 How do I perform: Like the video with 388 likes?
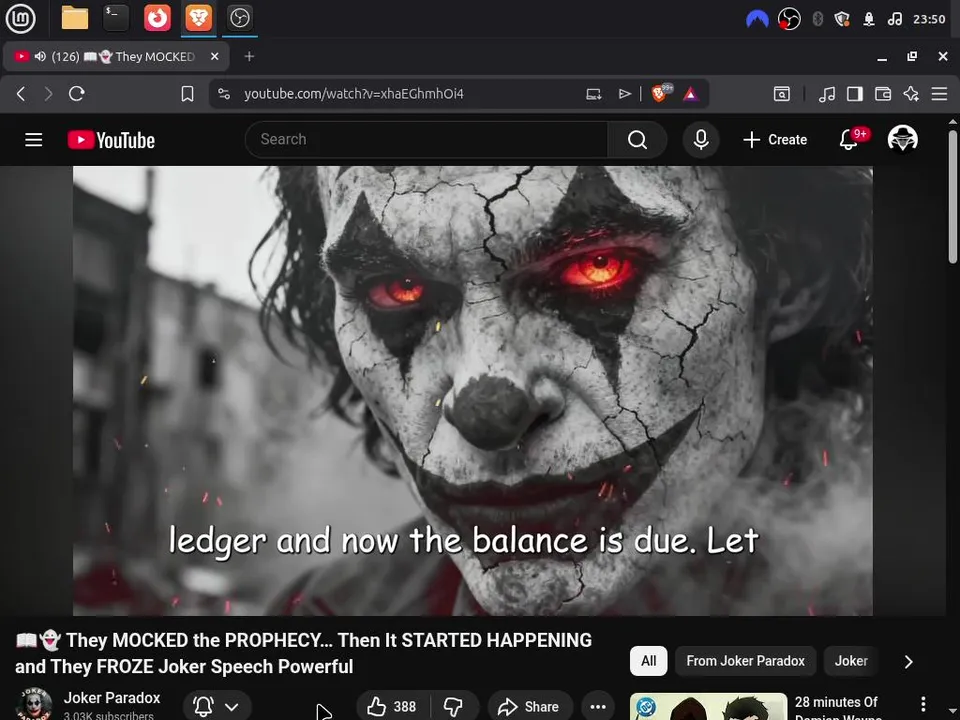tap(392, 707)
